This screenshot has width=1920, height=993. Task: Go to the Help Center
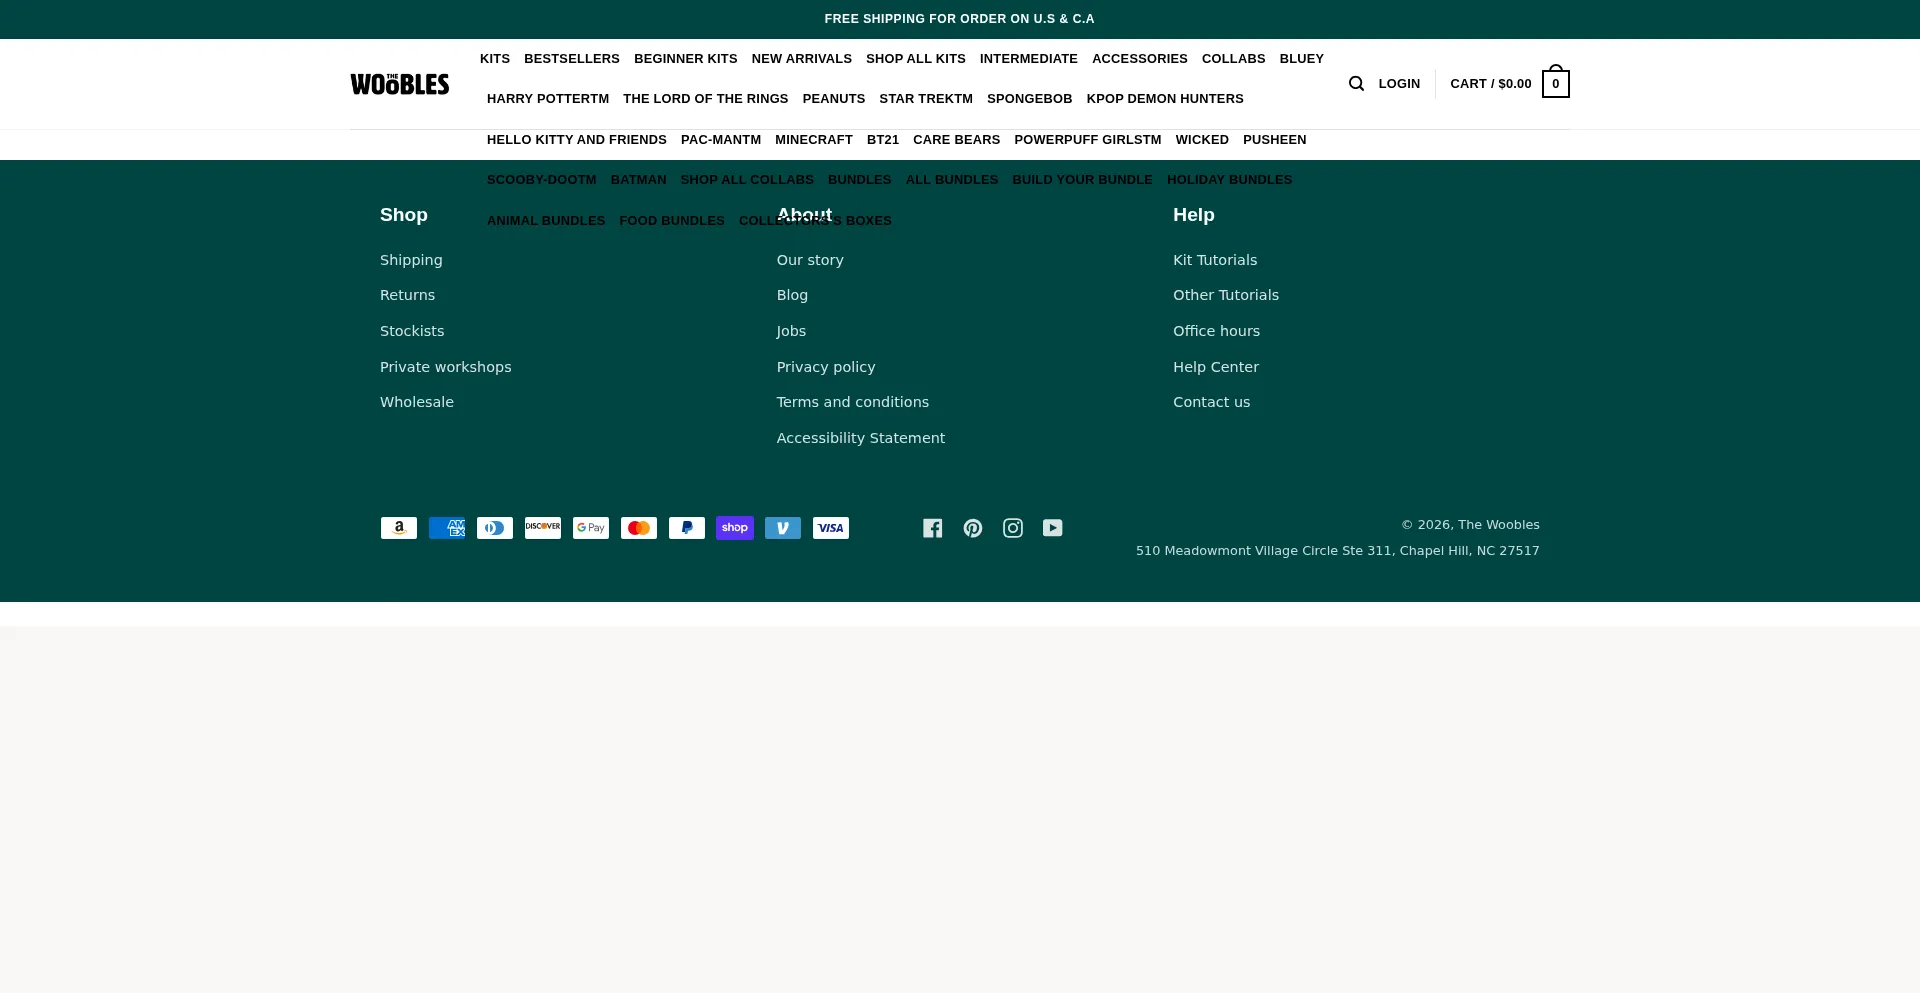1216,367
